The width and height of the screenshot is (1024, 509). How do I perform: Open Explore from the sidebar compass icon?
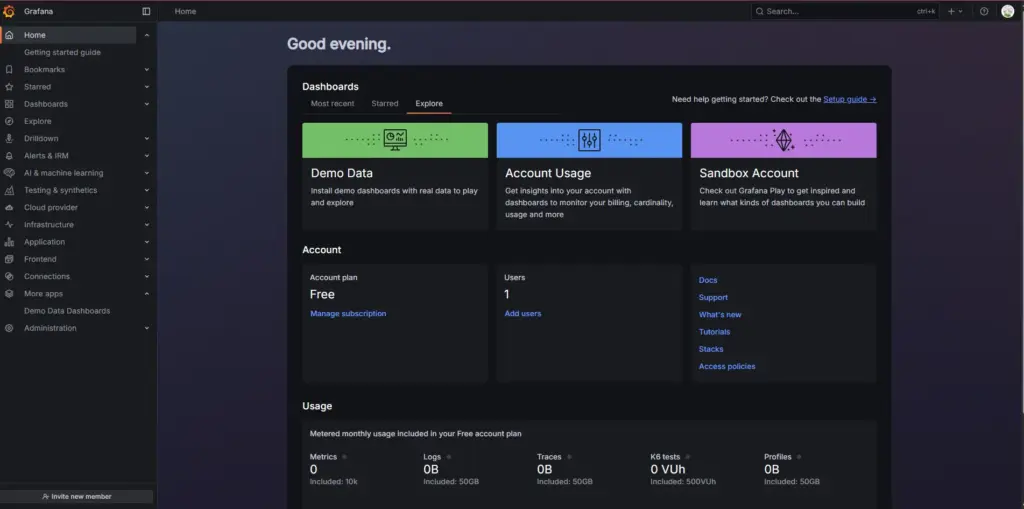tap(9, 121)
